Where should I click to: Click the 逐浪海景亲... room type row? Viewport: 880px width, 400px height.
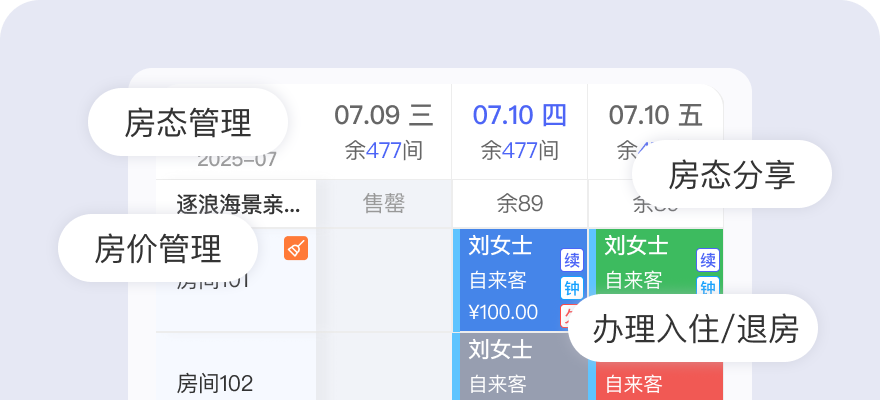[x=236, y=204]
